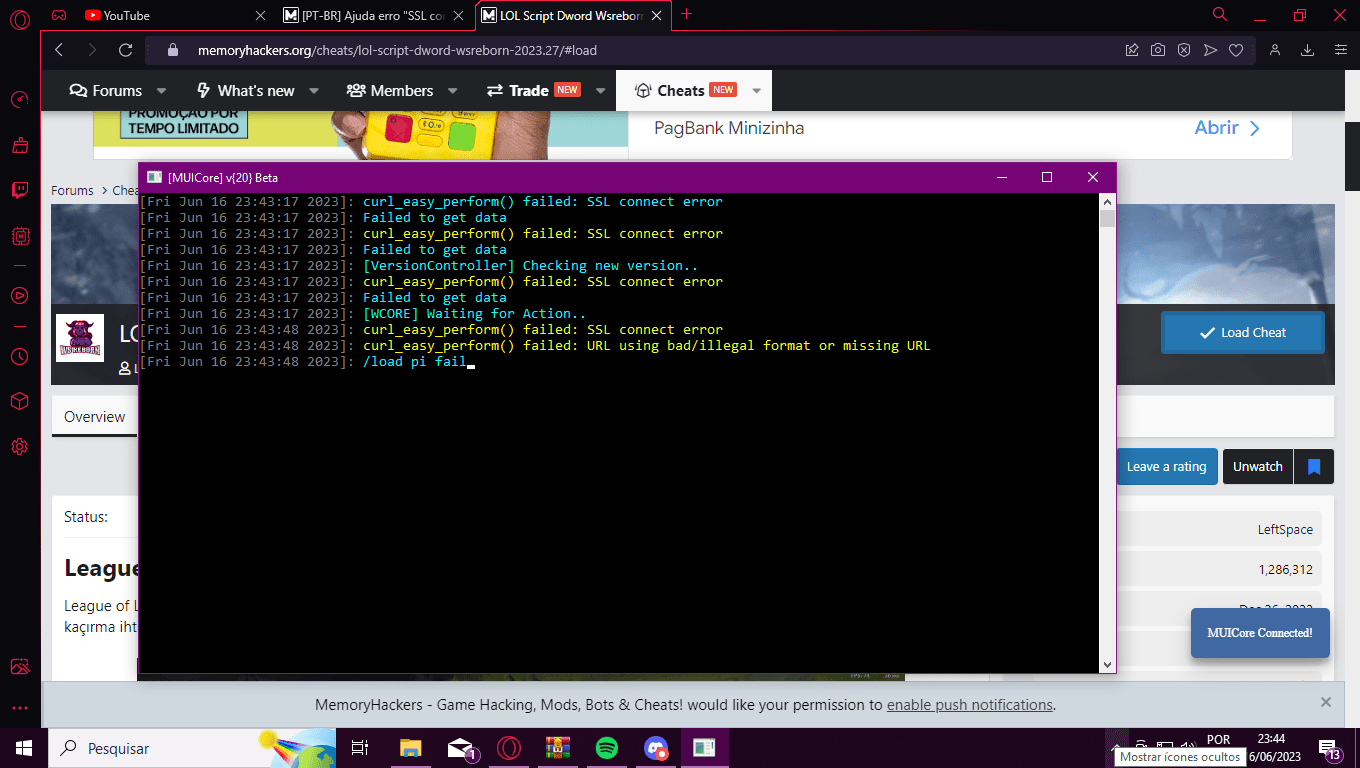Viewport: 1360px width, 768px height.
Task: Open the Mail app from taskbar
Action: 461,748
